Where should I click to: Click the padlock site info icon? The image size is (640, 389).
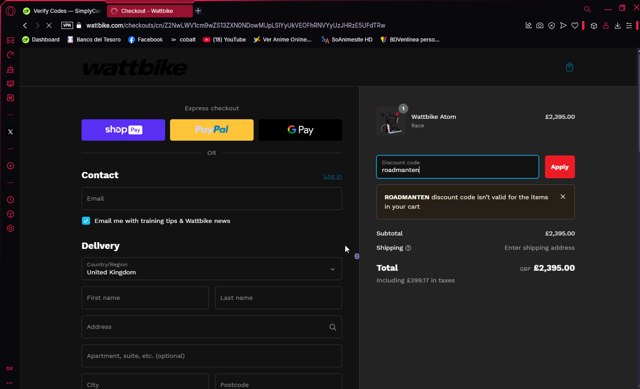coord(79,25)
